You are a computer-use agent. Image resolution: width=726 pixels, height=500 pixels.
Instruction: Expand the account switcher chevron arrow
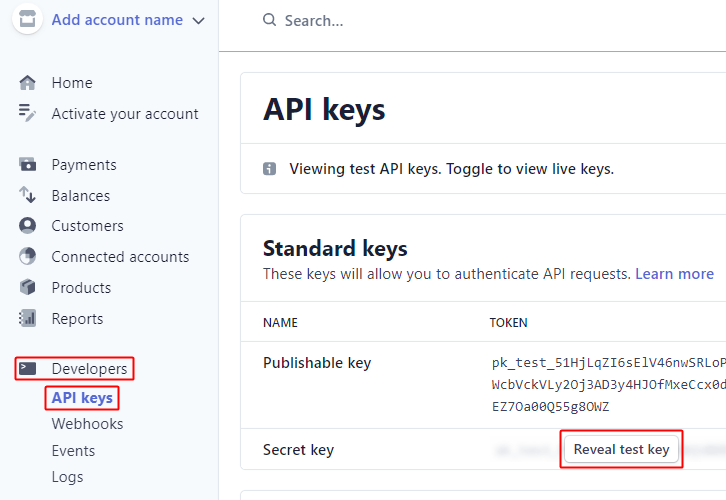[x=198, y=21]
